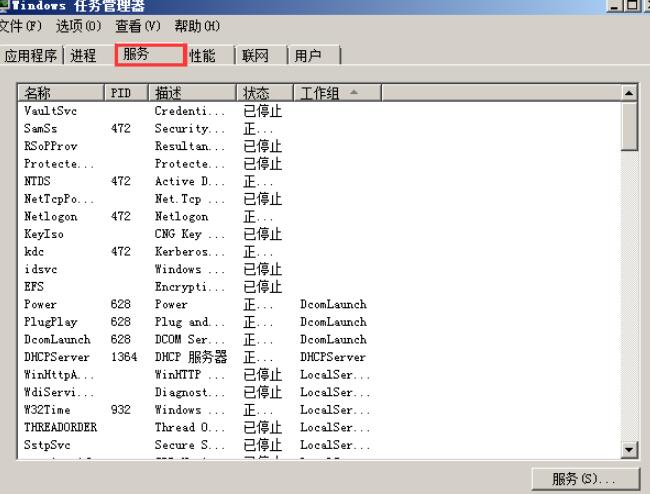The image size is (650, 494).
Task: Select the W32Time service row
Action: coord(319,409)
